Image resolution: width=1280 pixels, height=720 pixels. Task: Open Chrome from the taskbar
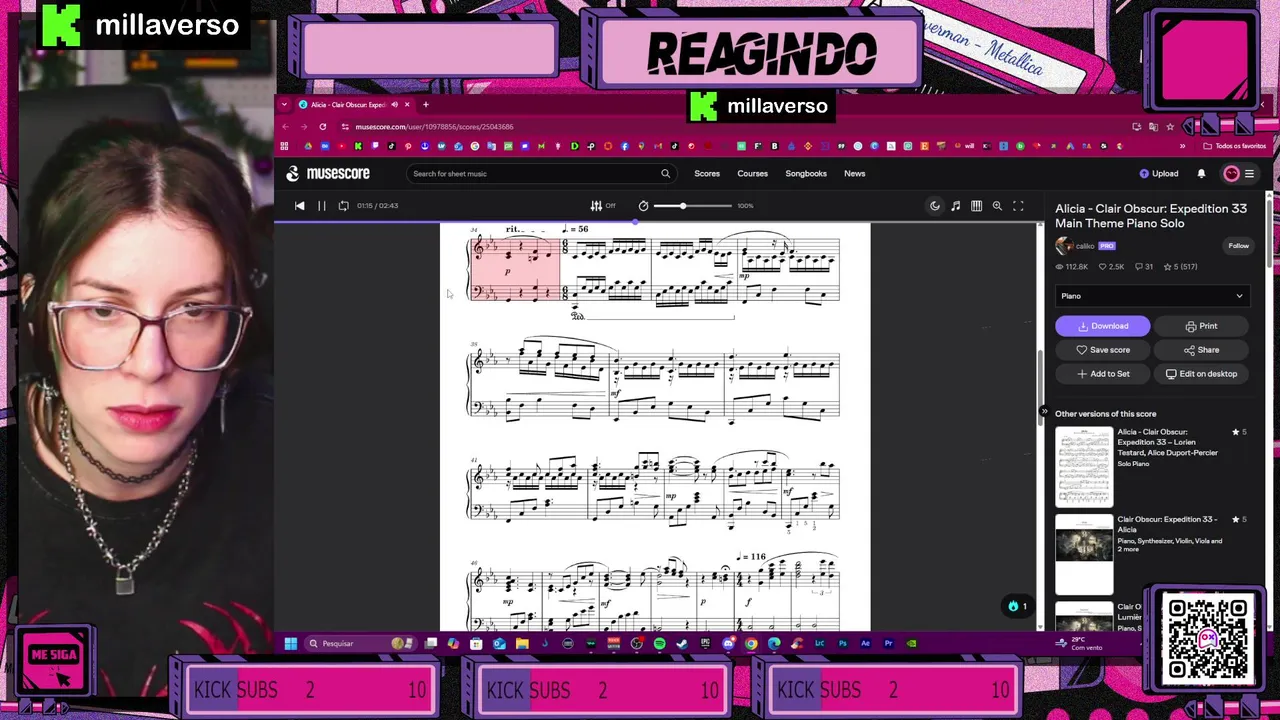[751, 643]
